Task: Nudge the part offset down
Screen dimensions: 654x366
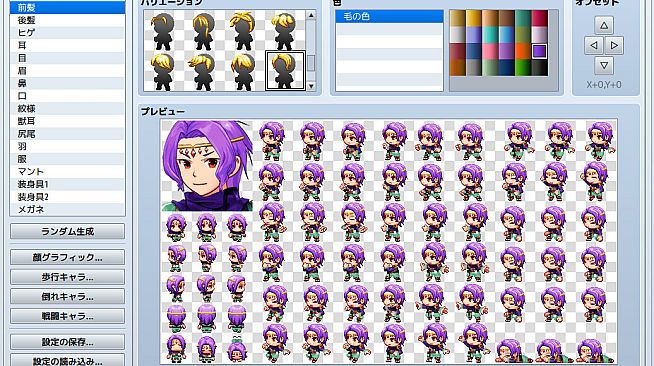Action: [604, 65]
